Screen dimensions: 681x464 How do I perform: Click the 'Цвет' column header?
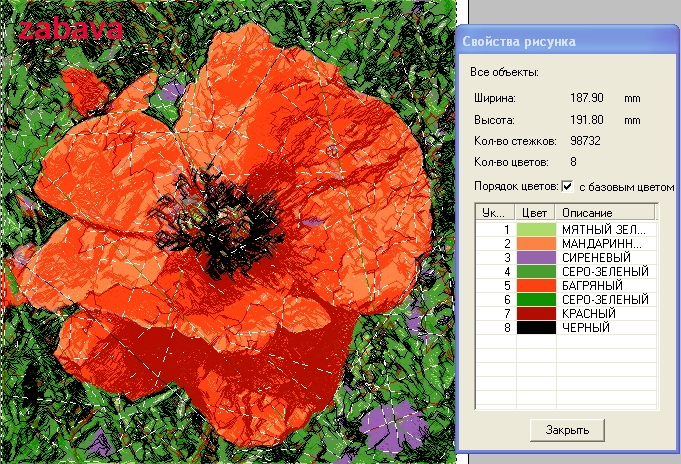pyautogui.click(x=535, y=212)
